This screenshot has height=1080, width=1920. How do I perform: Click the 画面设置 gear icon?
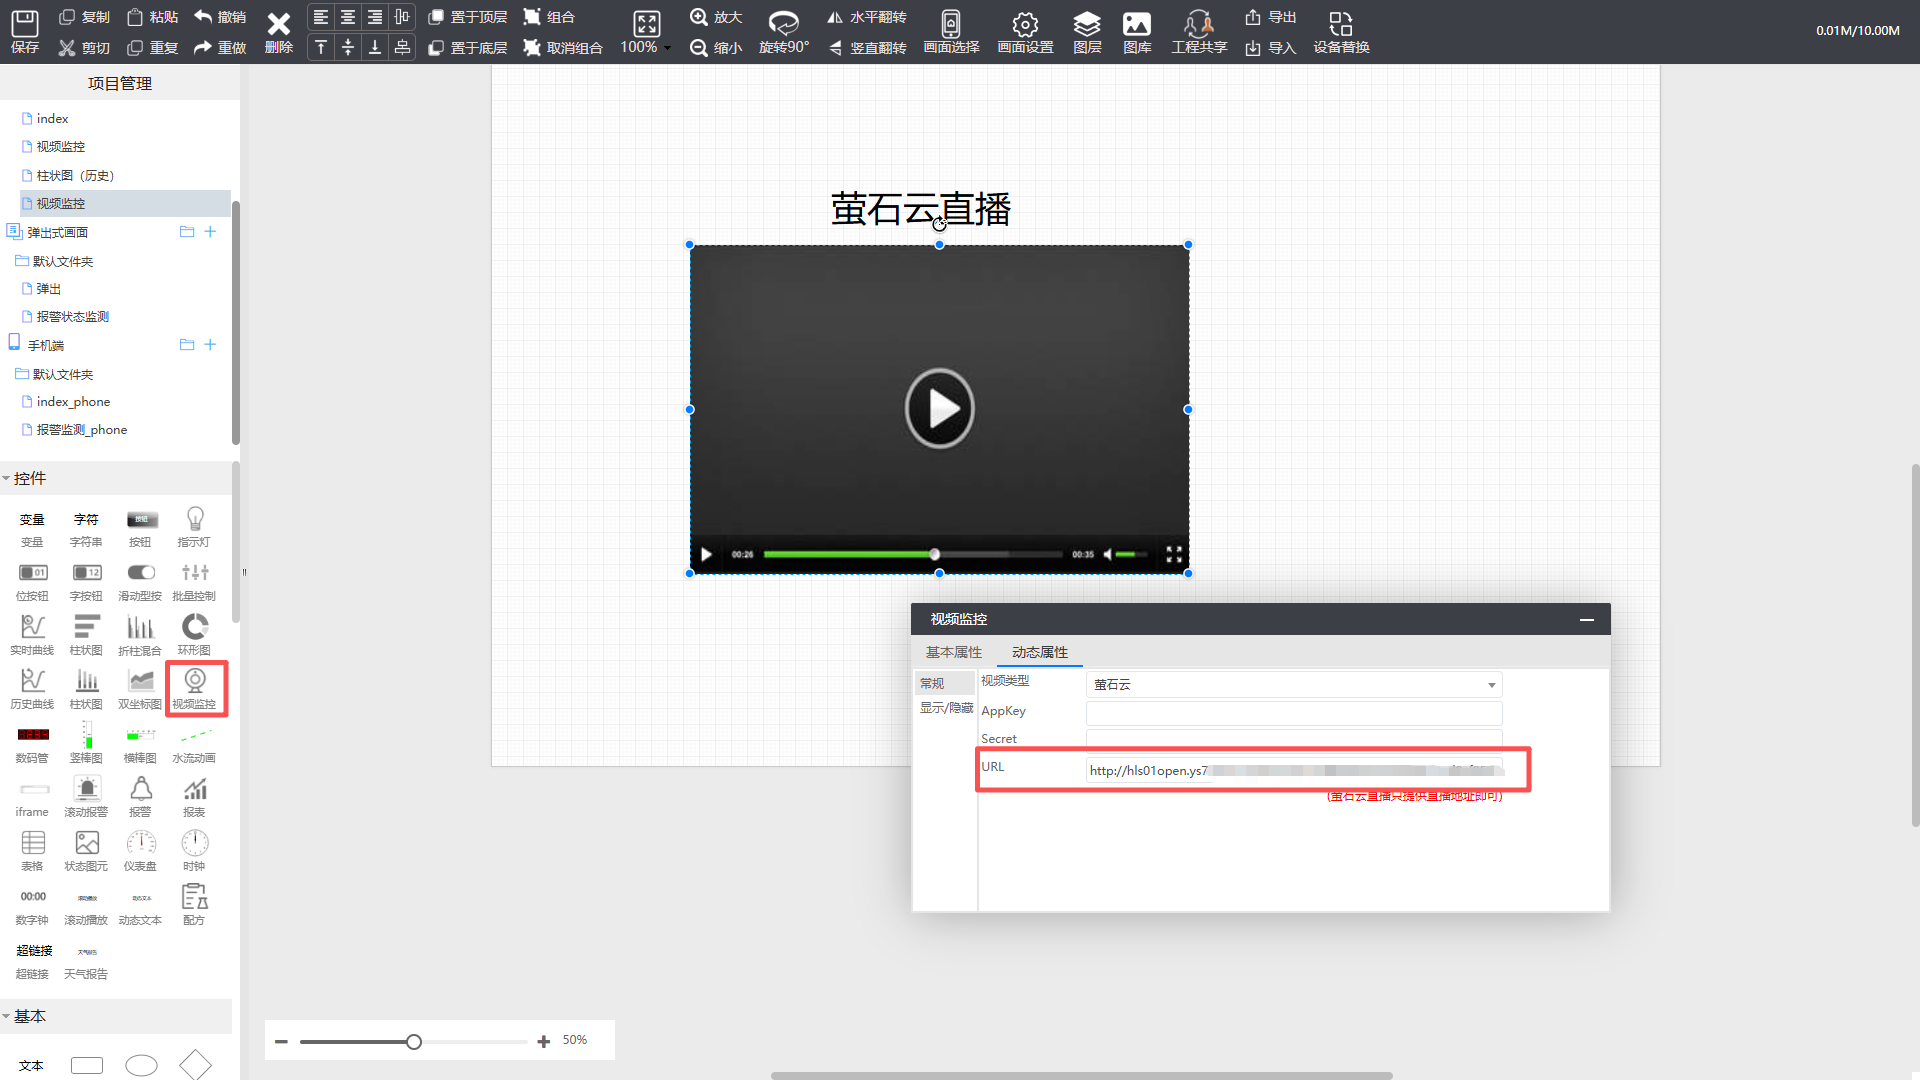1025,24
